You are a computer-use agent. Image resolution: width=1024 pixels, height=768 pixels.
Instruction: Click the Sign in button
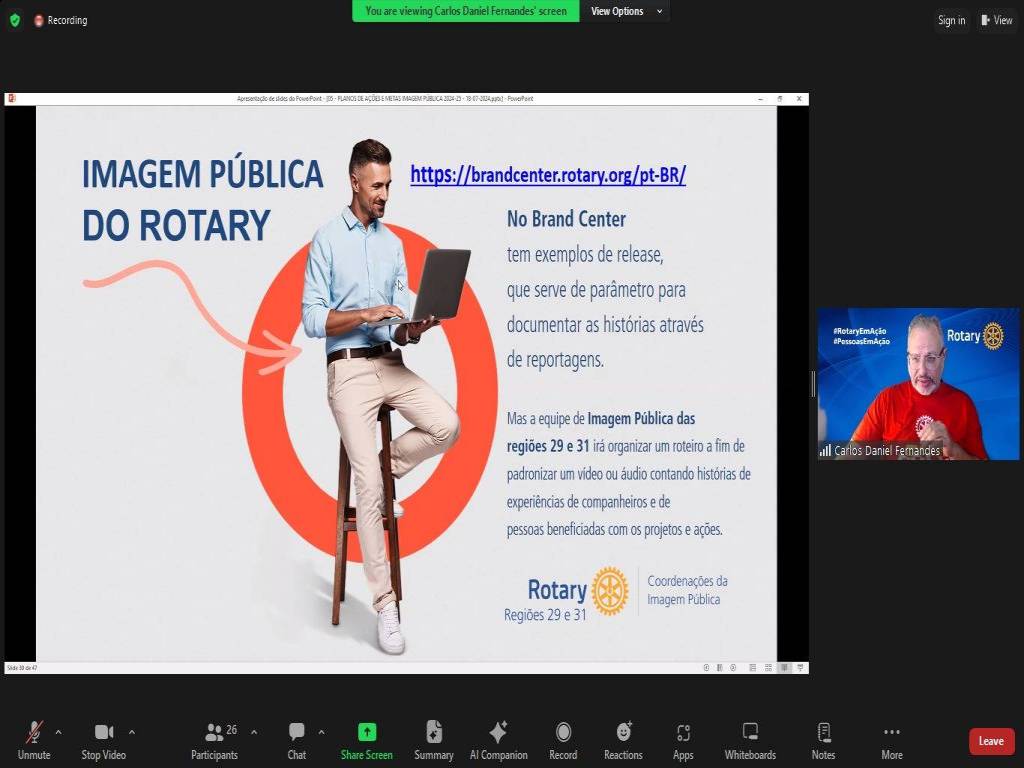pyautogui.click(x=951, y=20)
